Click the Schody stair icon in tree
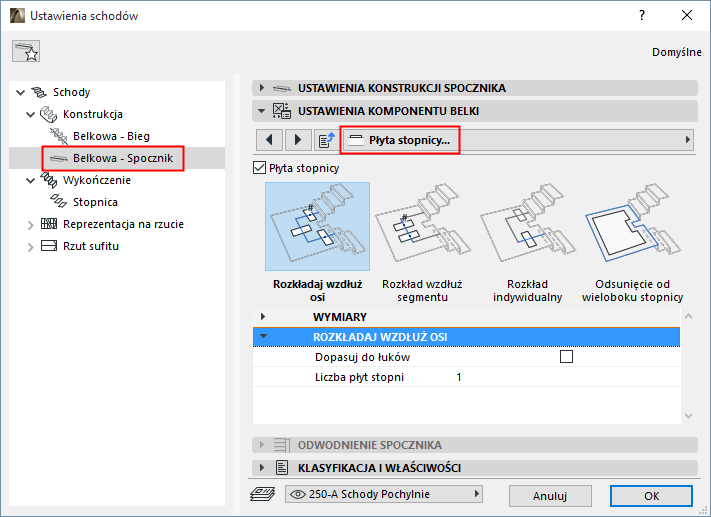711x517 pixels. click(x=39, y=92)
